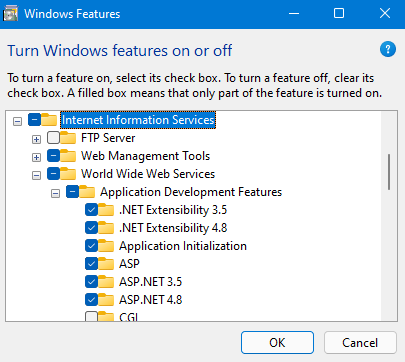Click the OK button
The height and width of the screenshot is (362, 405).
click(277, 342)
